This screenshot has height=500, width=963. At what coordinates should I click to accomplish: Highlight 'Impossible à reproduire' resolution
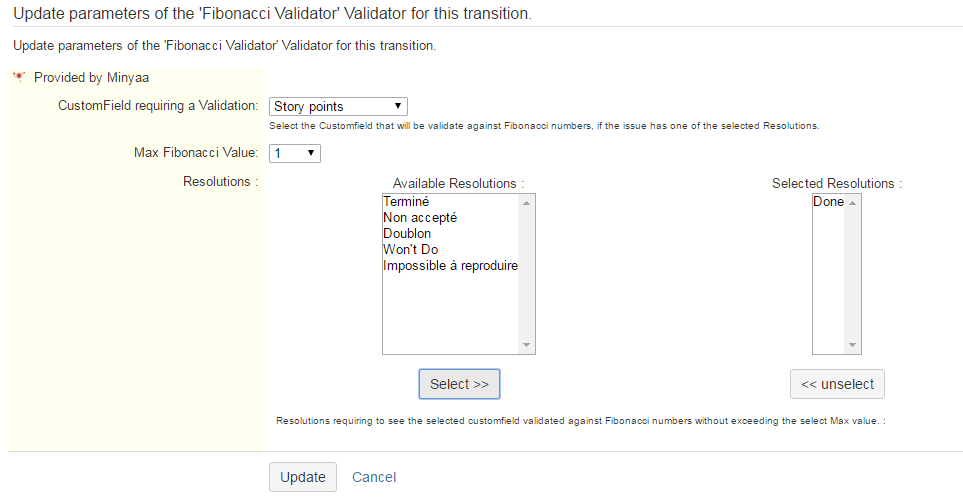pos(450,266)
